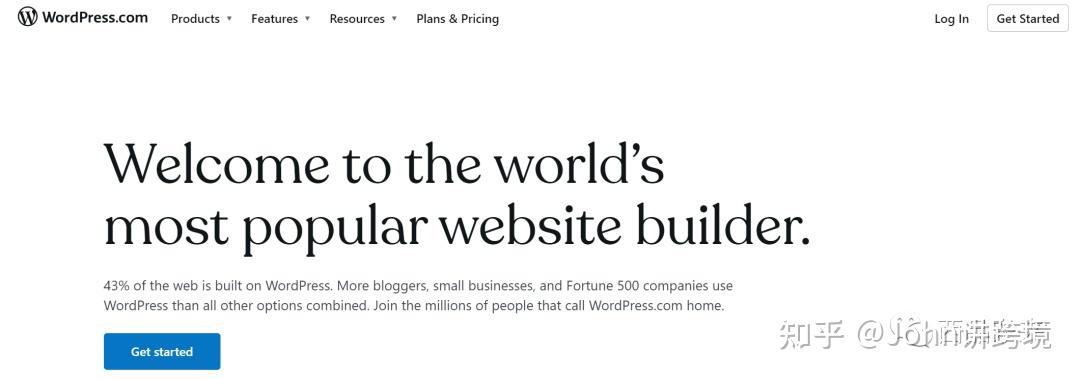Click the outlined Get Started header button
The width and height of the screenshot is (1080, 379).
[1028, 19]
